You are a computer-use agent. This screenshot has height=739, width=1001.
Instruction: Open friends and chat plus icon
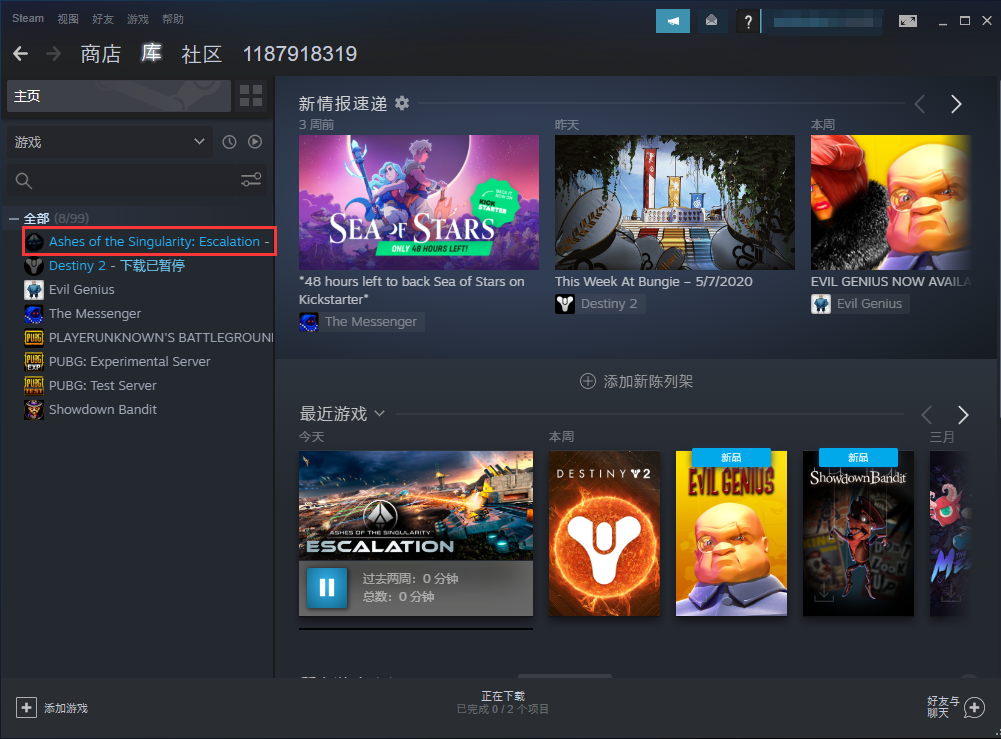(x=975, y=708)
